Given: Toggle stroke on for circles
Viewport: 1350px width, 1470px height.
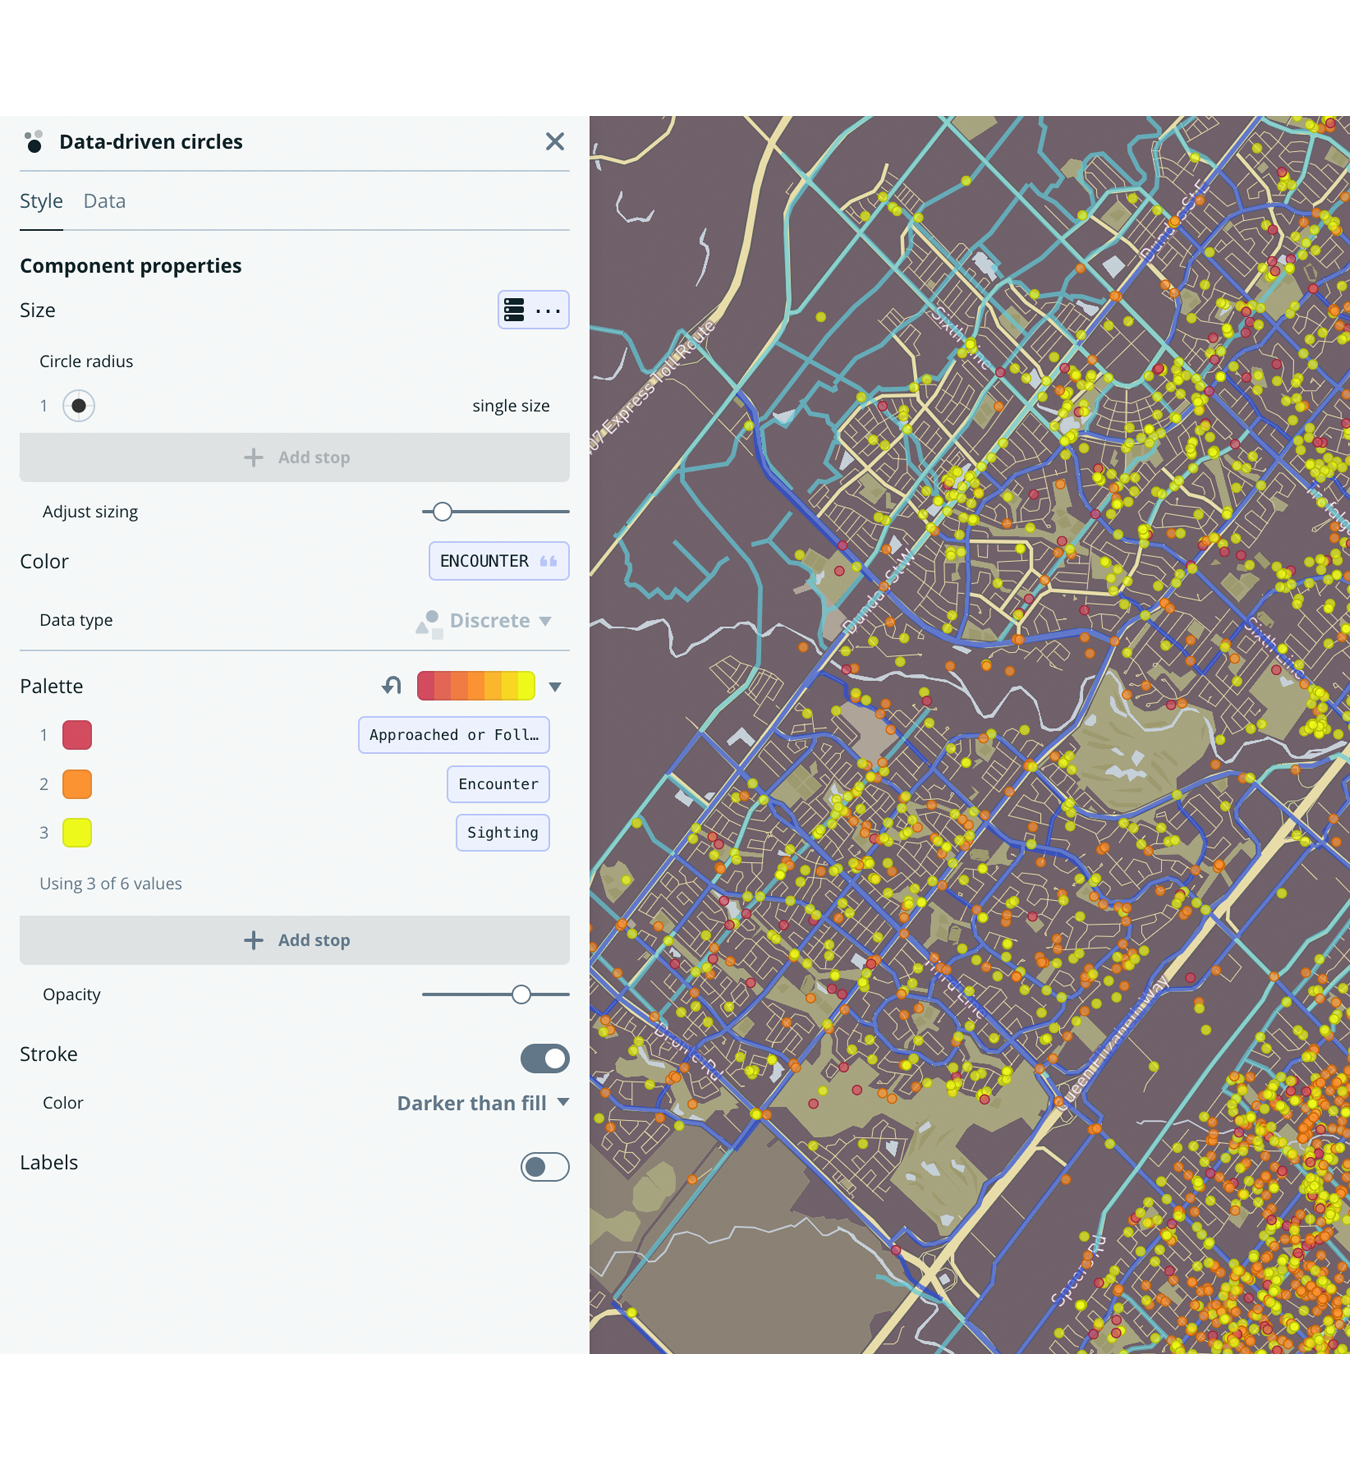Looking at the screenshot, I should pyautogui.click(x=544, y=1058).
